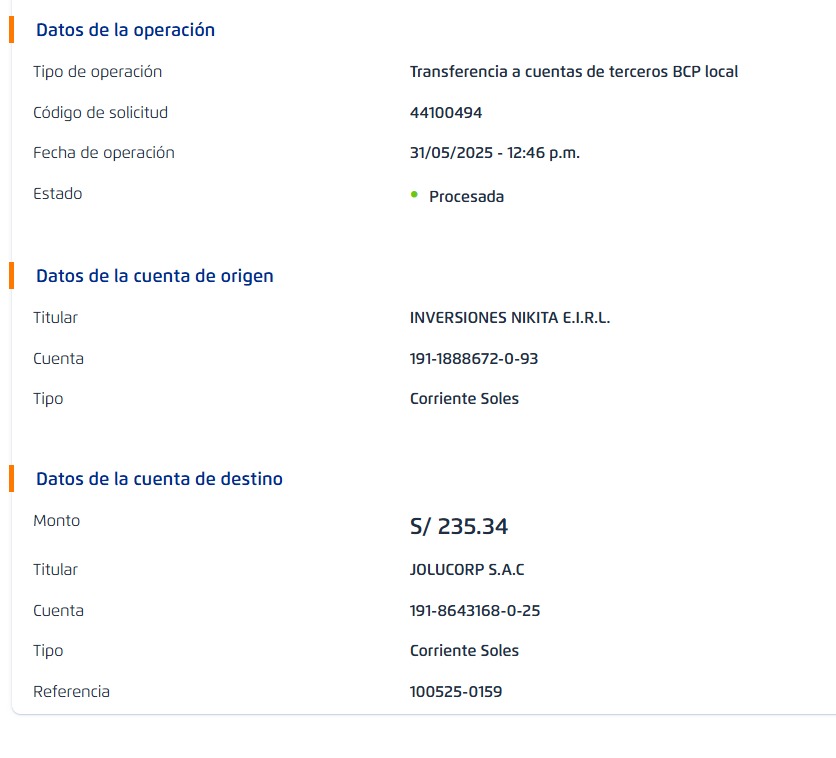Click the Transferencia a cuentas de terceros BCP local text

coord(573,72)
